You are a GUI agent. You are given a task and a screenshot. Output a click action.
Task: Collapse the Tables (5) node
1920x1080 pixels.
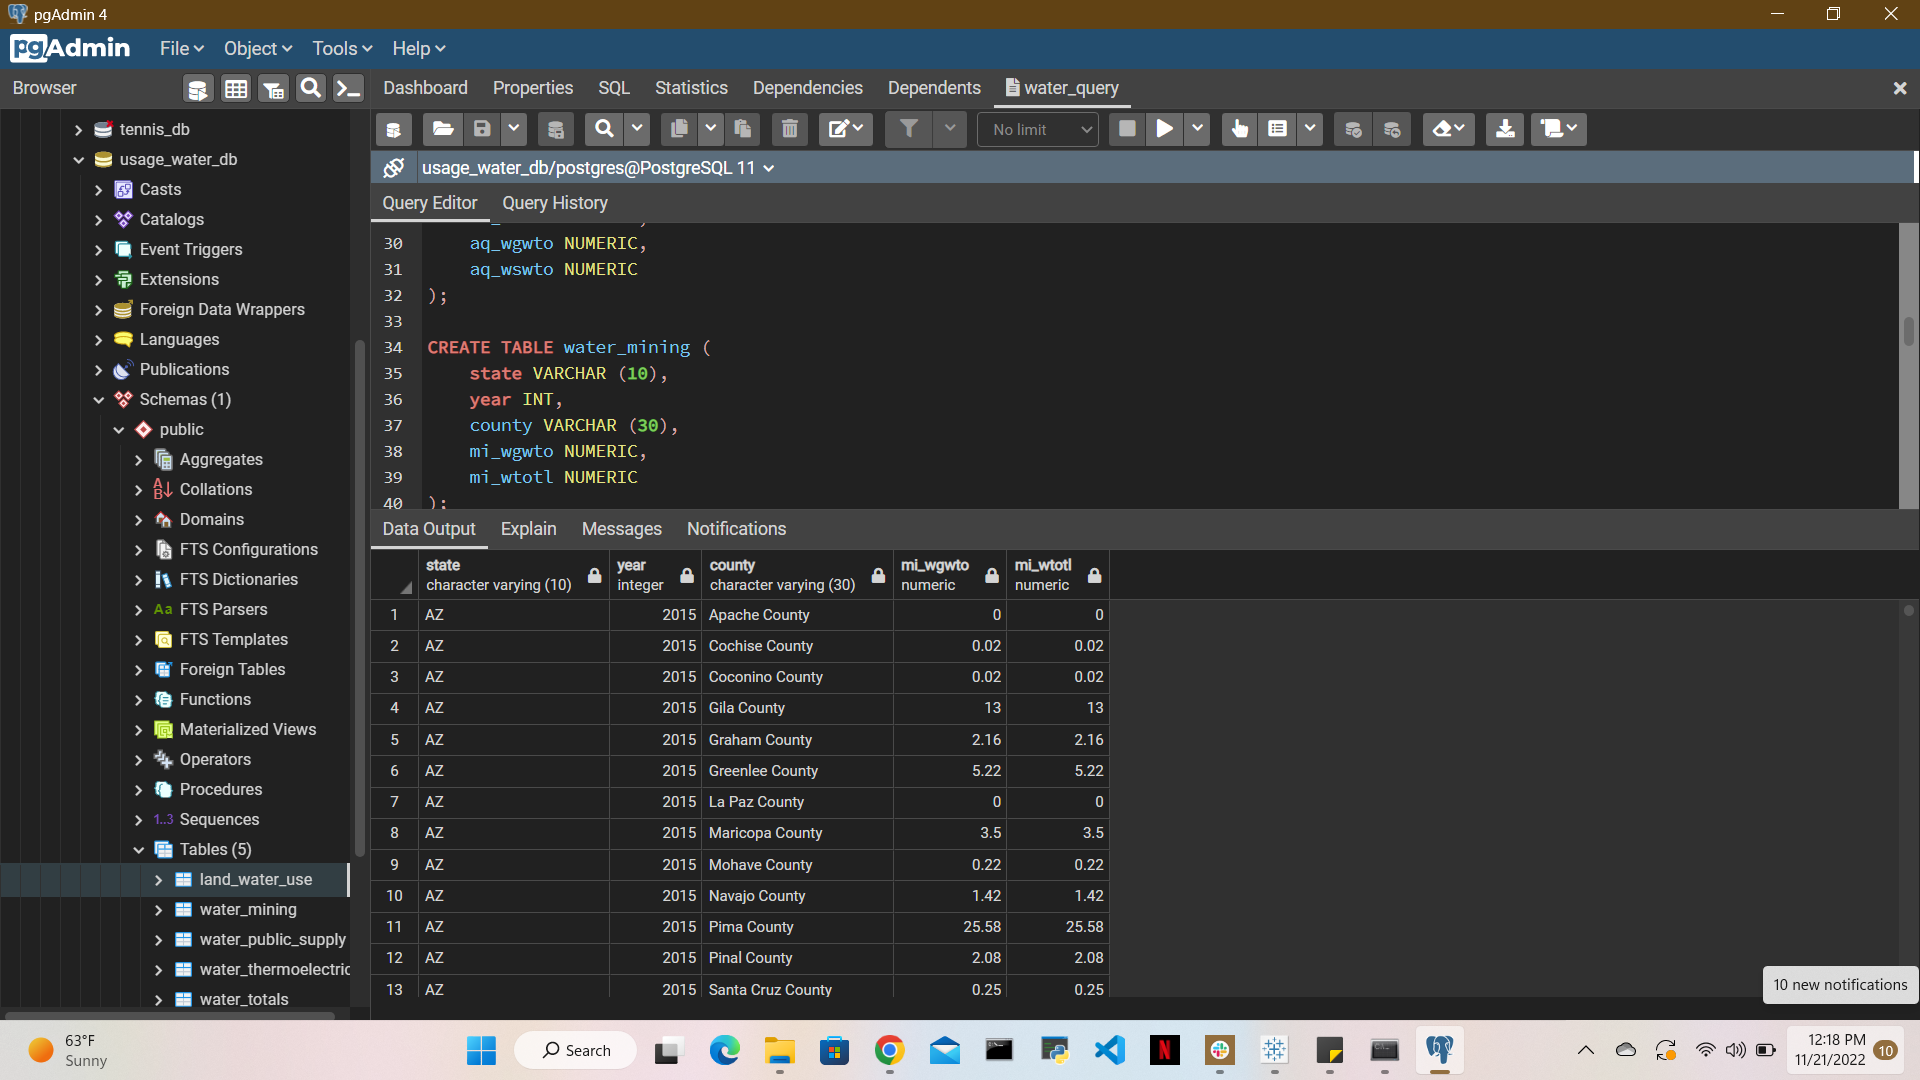(x=138, y=850)
